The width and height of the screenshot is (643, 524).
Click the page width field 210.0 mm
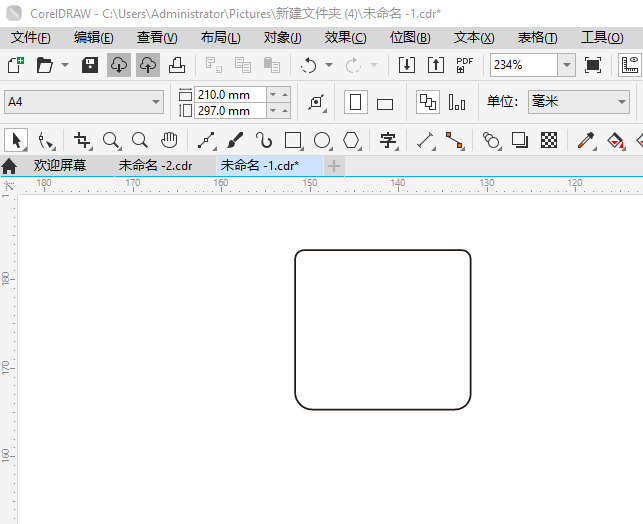coord(230,95)
